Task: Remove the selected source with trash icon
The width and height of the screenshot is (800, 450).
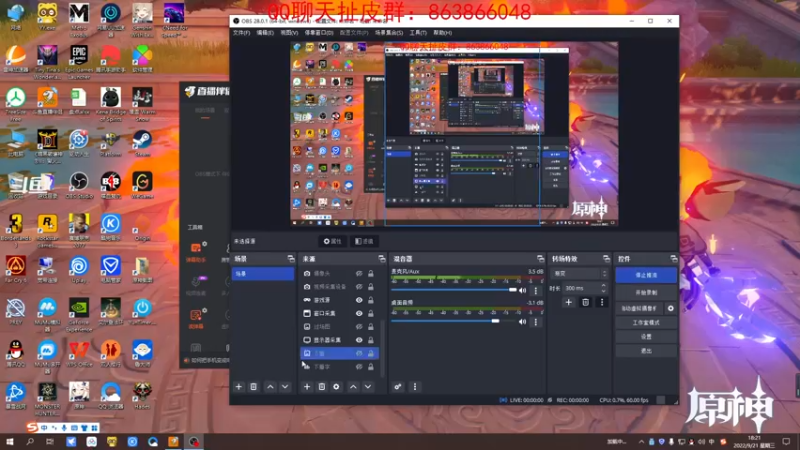Action: (321, 387)
